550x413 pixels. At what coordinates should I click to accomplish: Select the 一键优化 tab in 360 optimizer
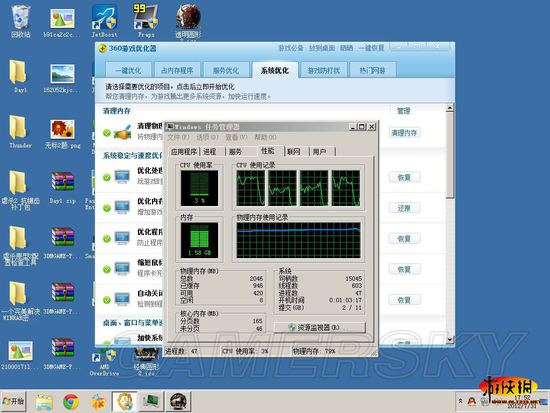[x=128, y=70]
